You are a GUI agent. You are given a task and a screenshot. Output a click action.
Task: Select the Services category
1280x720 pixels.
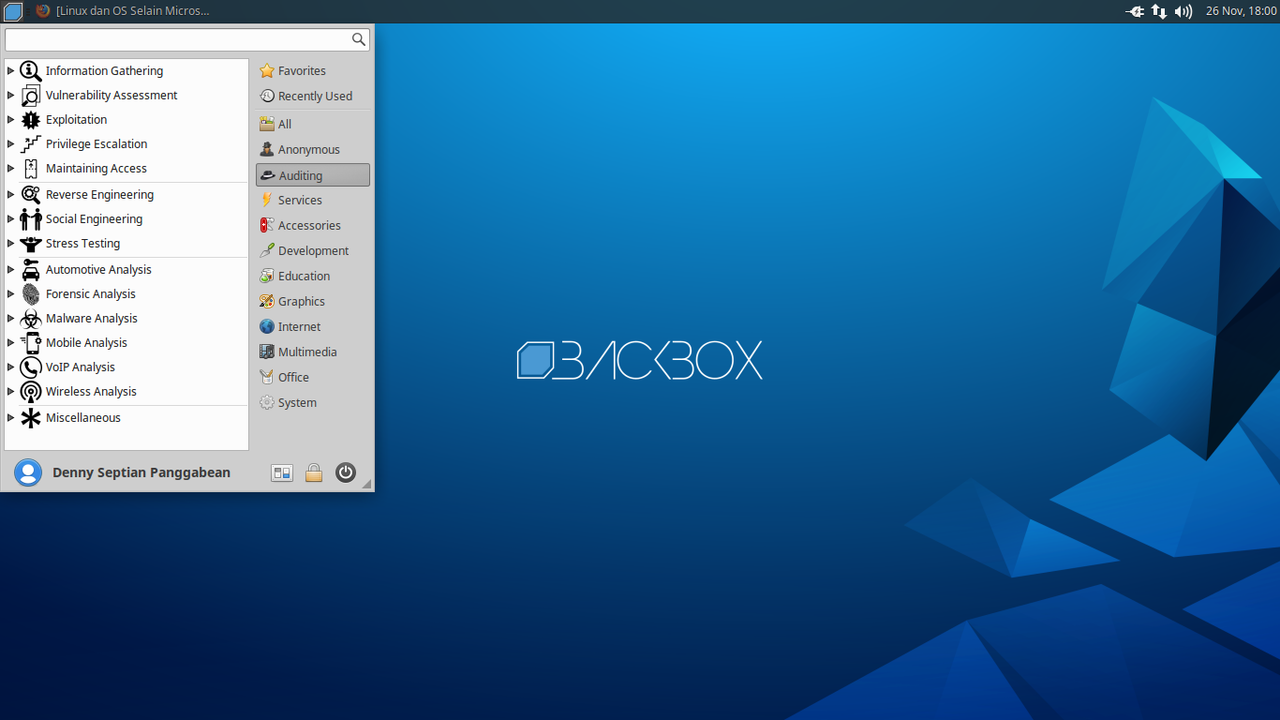pos(313,200)
